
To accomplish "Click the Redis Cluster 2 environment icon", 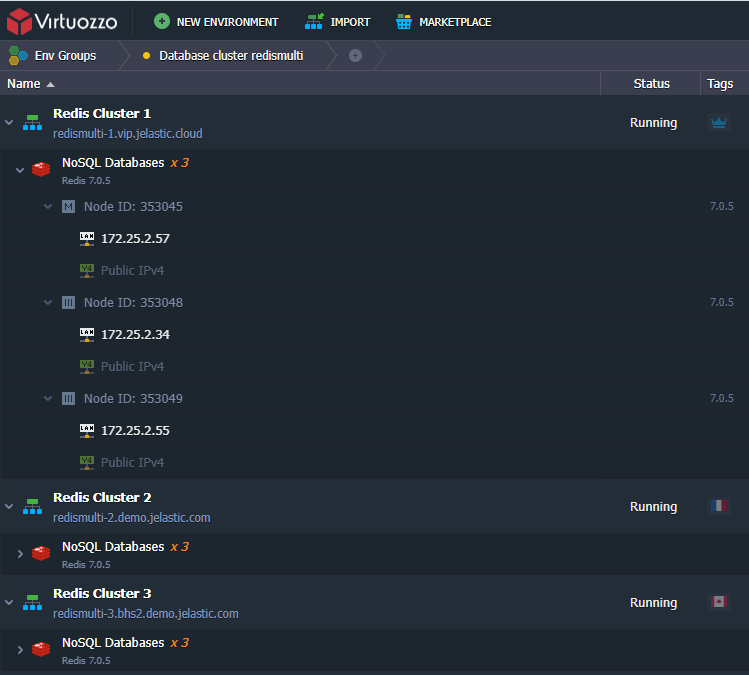I will pyautogui.click(x=32, y=507).
